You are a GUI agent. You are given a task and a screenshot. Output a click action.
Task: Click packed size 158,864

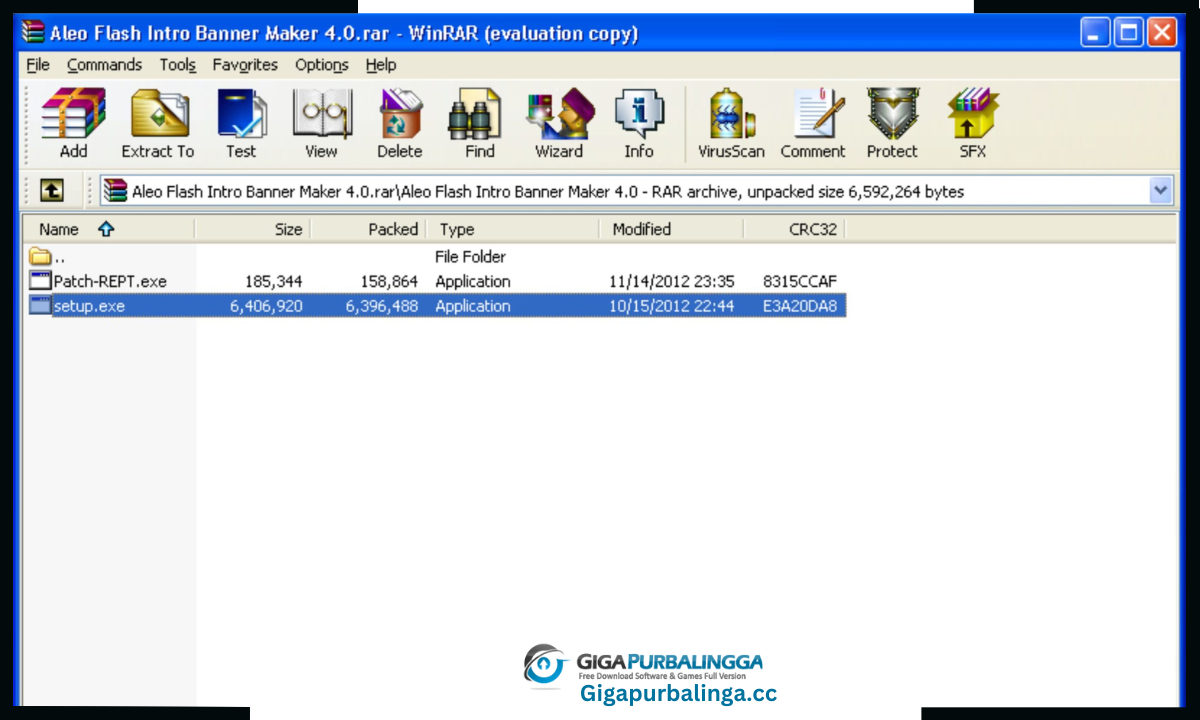[x=389, y=282]
